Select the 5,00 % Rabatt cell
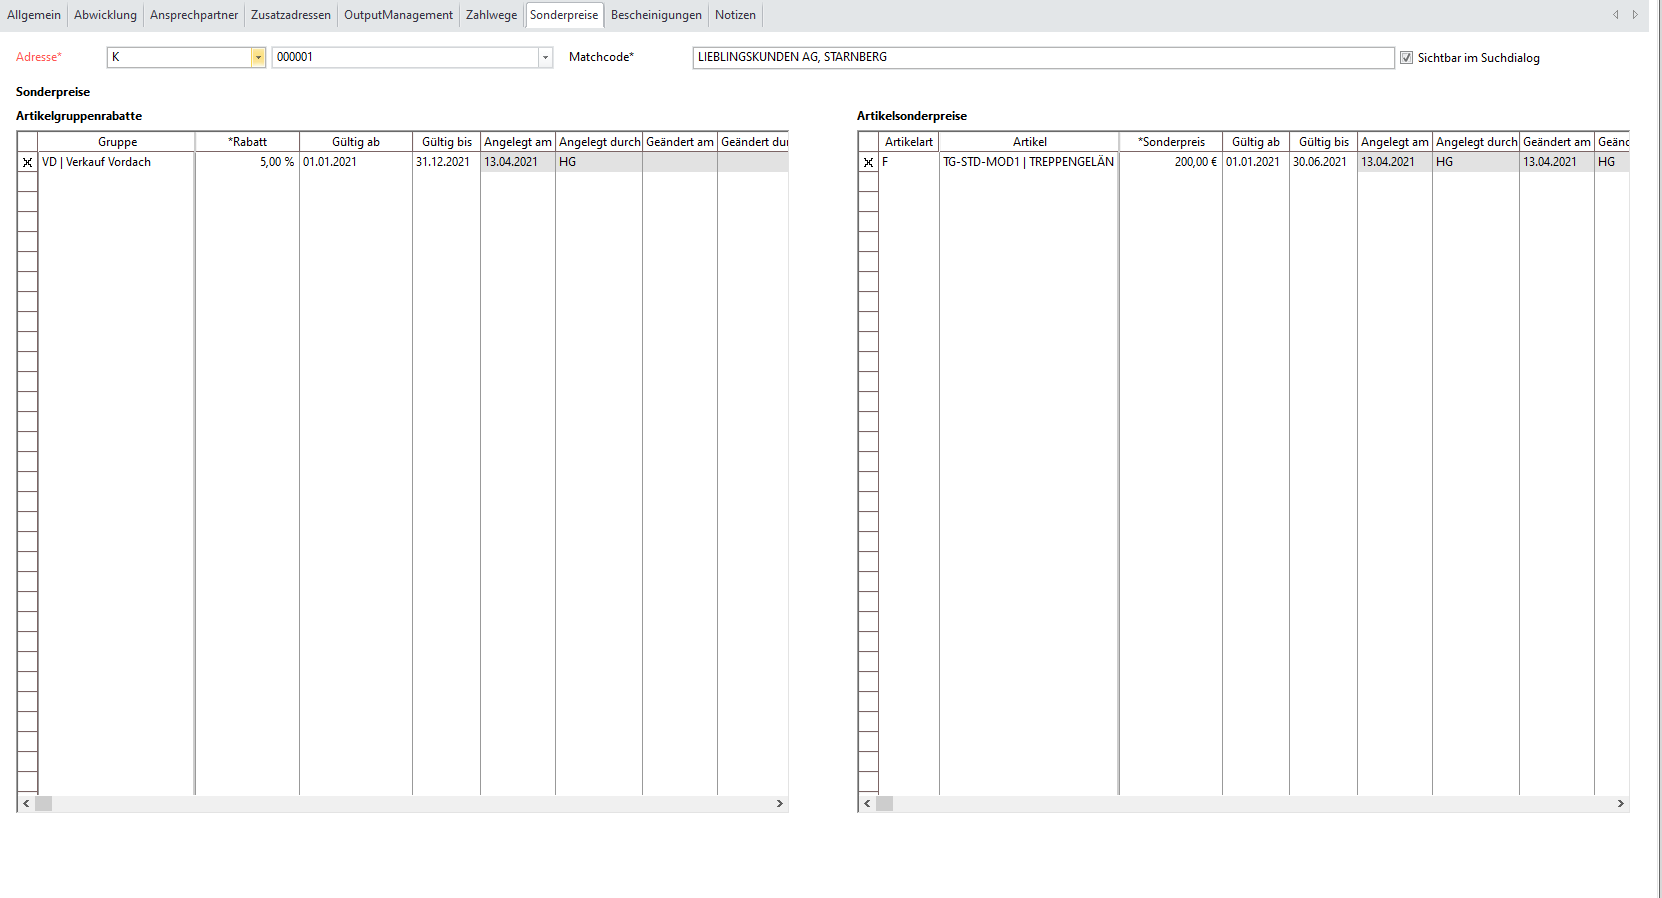The height and width of the screenshot is (898, 1662). pos(247,162)
